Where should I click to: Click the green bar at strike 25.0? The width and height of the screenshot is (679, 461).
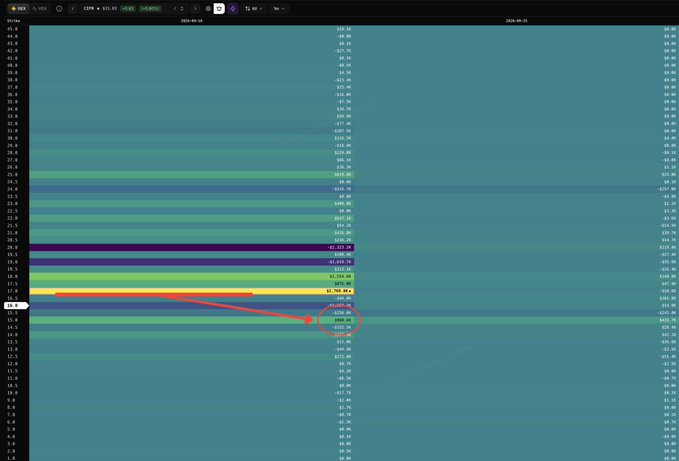[x=191, y=174]
